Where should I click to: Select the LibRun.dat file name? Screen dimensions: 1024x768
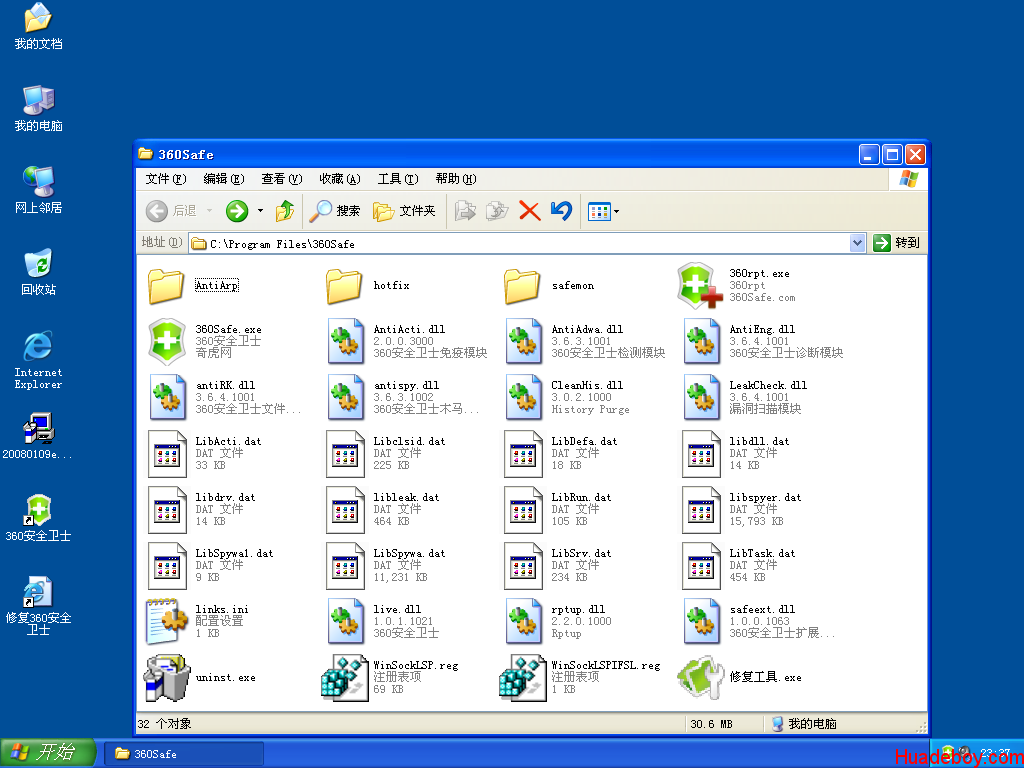coord(581,498)
